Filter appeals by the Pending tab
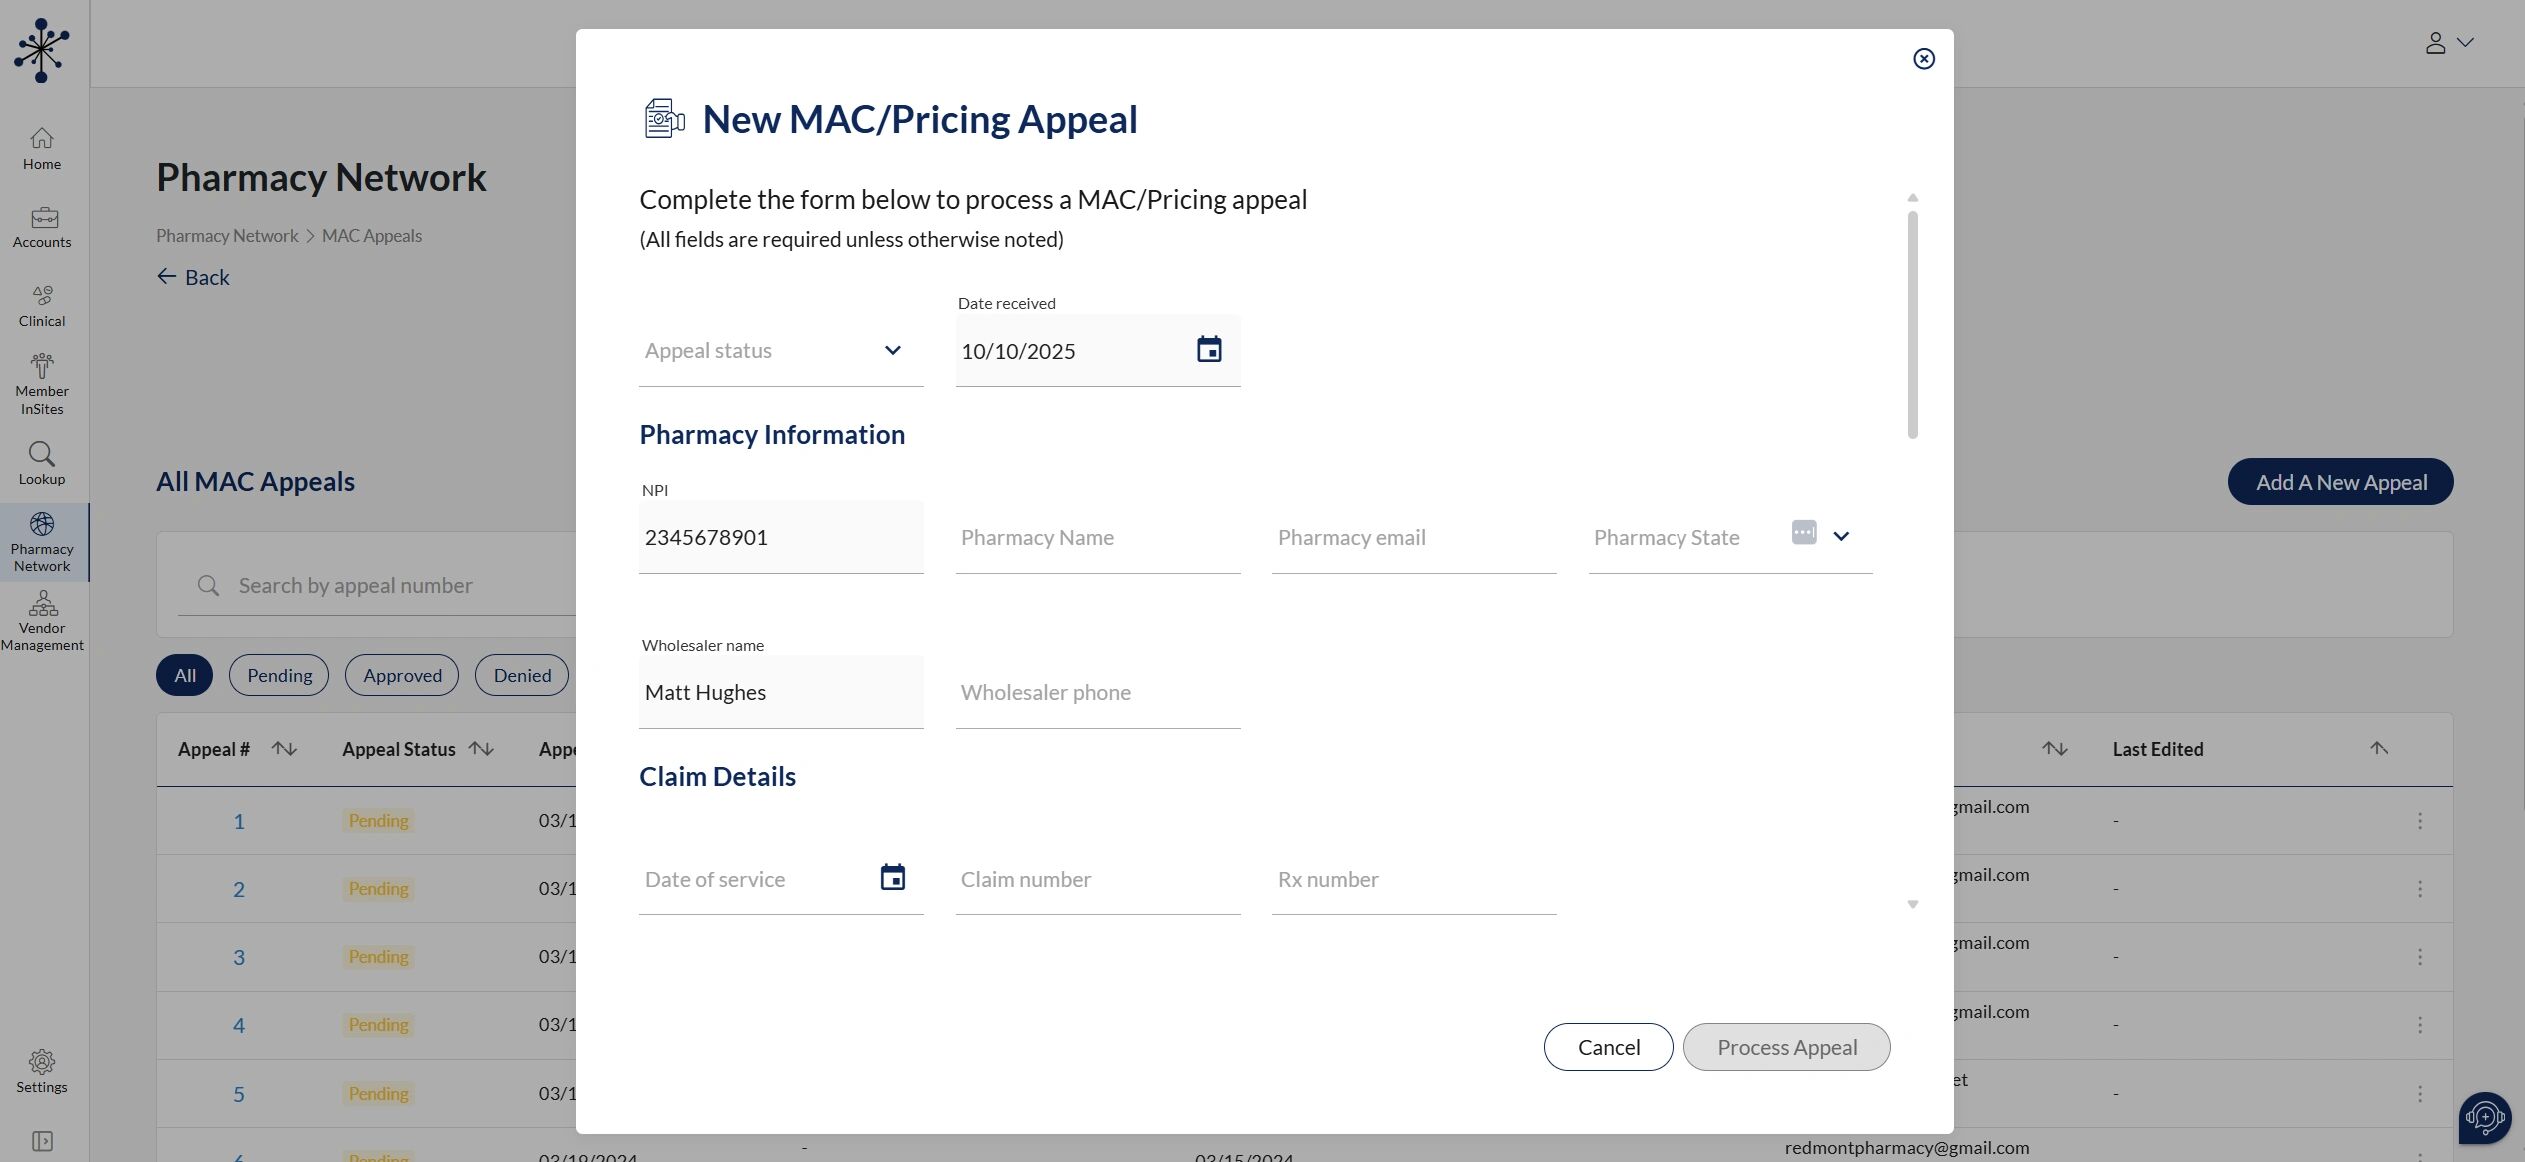The height and width of the screenshot is (1162, 2525). tap(279, 675)
